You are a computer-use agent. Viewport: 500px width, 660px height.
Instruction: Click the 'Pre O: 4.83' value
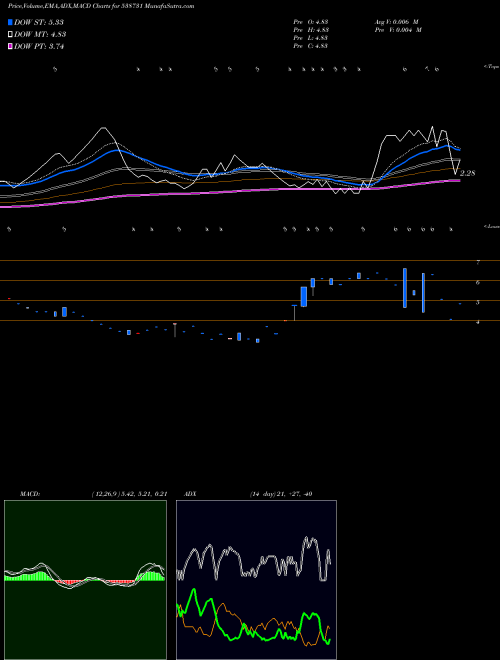[x=311, y=22]
